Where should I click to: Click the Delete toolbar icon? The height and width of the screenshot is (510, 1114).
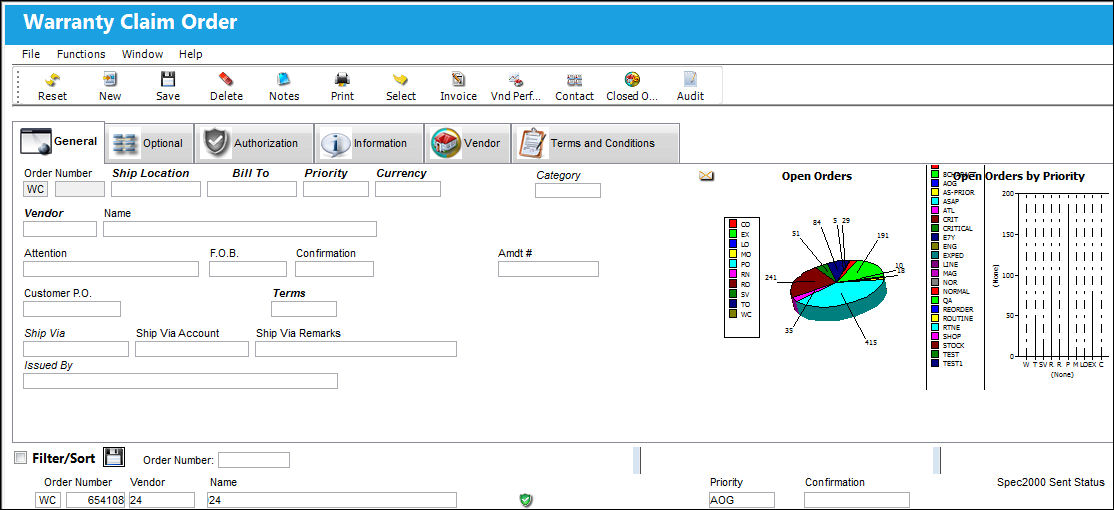(x=226, y=87)
